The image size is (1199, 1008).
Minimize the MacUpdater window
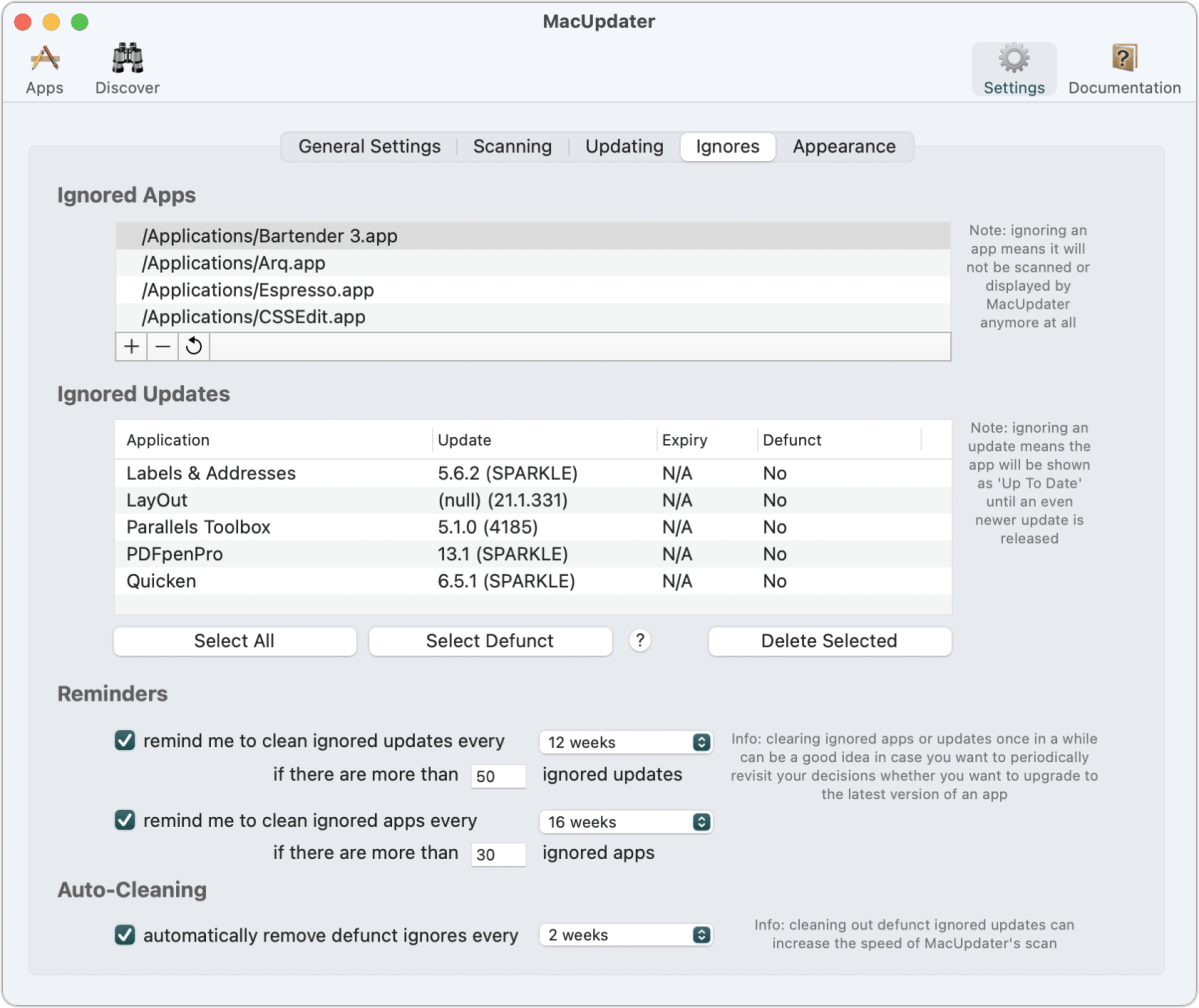tap(51, 21)
